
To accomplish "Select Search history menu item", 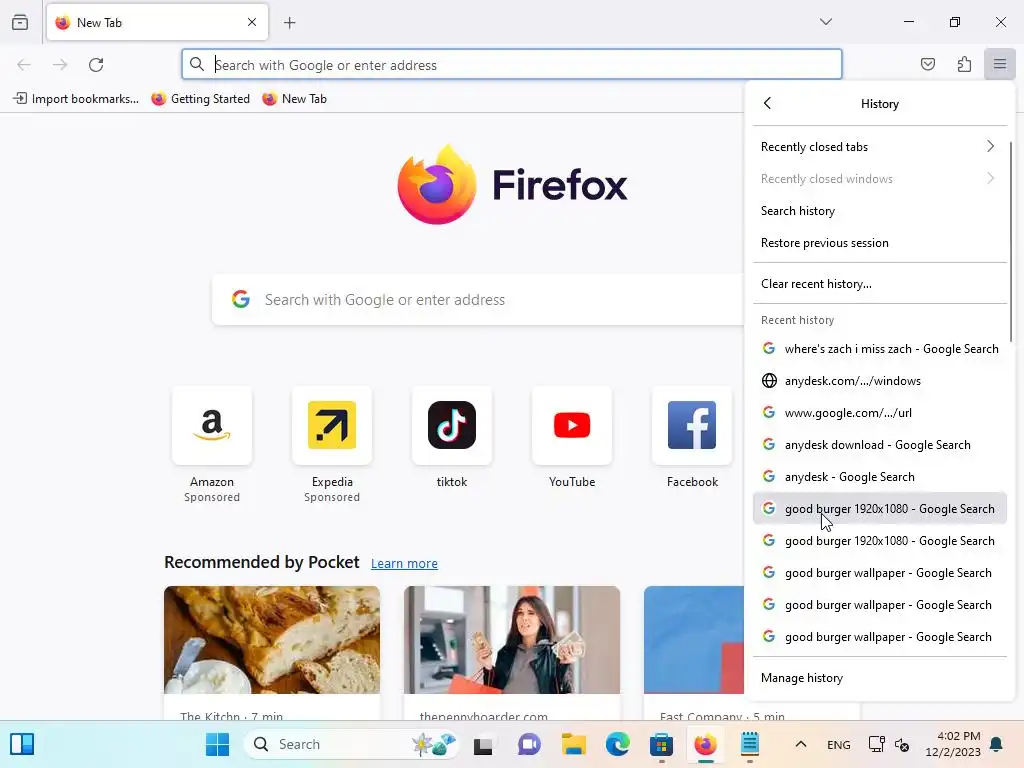I will (880, 211).
